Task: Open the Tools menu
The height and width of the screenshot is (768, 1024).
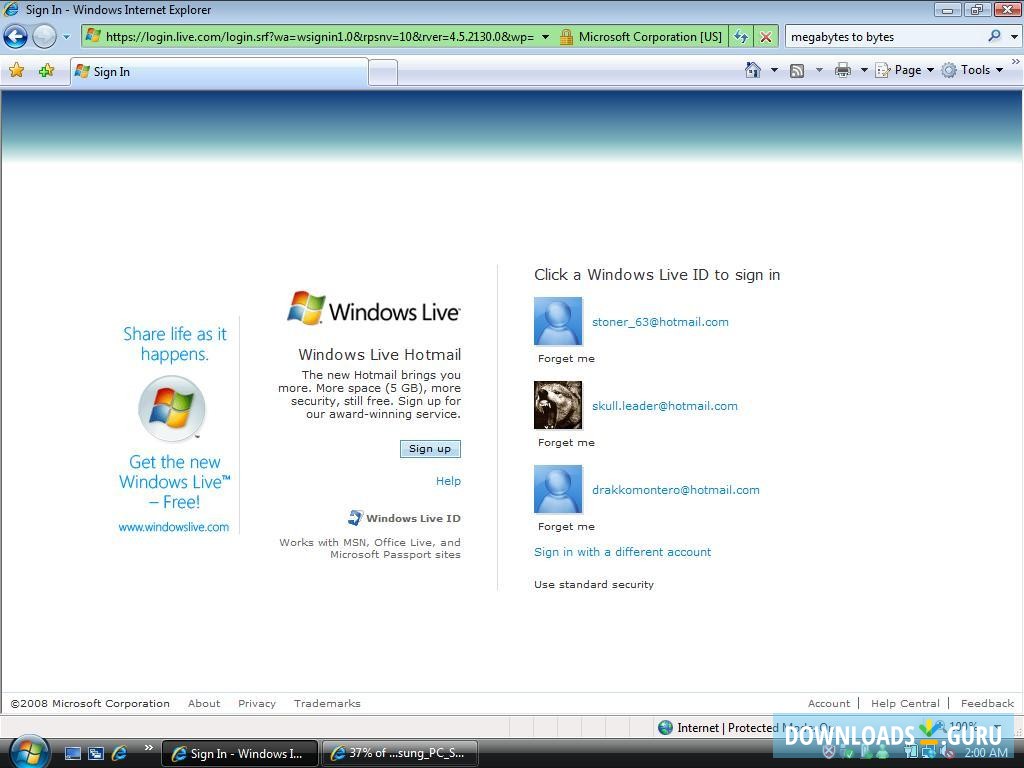Action: pos(972,70)
